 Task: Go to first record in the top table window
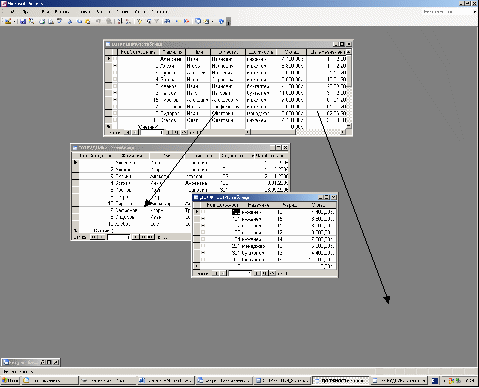coord(127,132)
